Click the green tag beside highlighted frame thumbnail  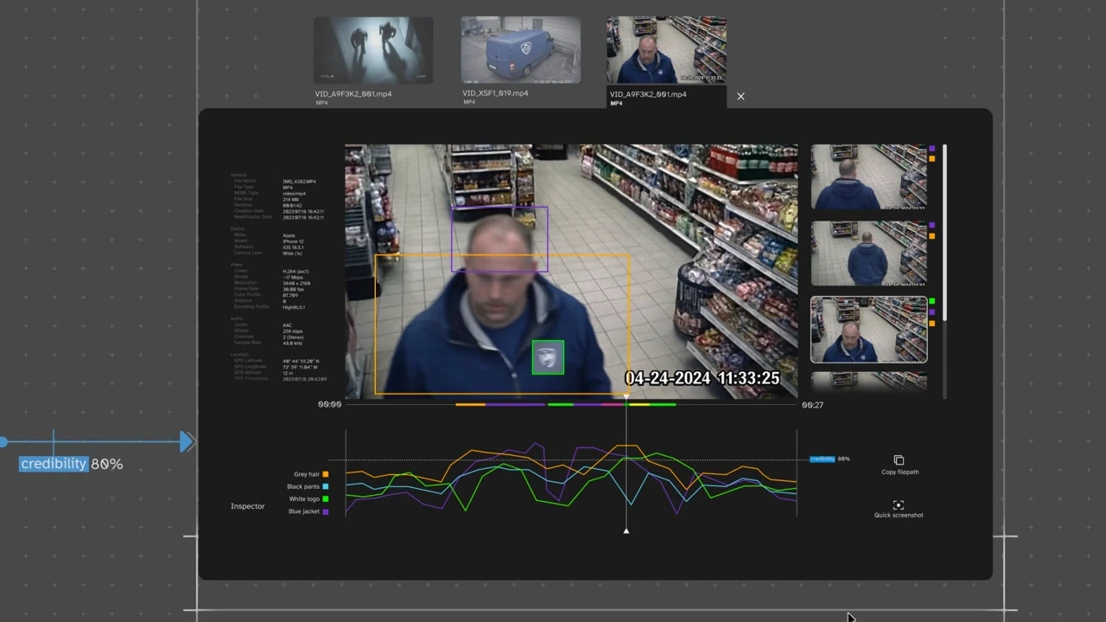click(932, 301)
